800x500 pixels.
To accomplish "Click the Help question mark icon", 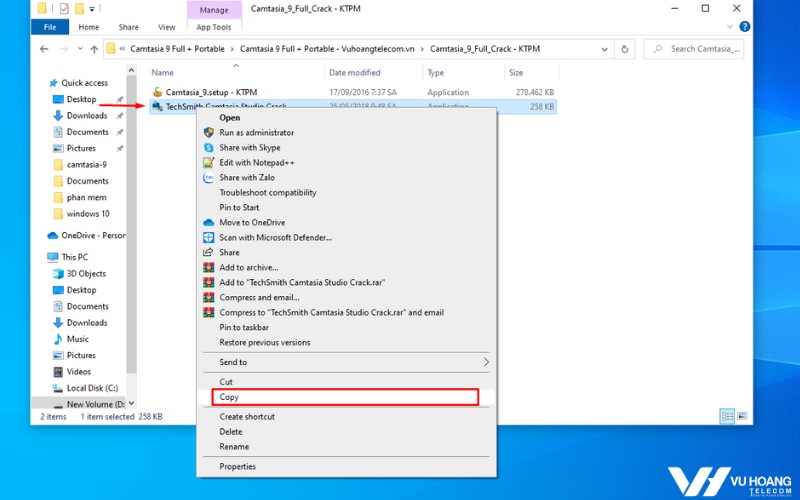I will 744,27.
